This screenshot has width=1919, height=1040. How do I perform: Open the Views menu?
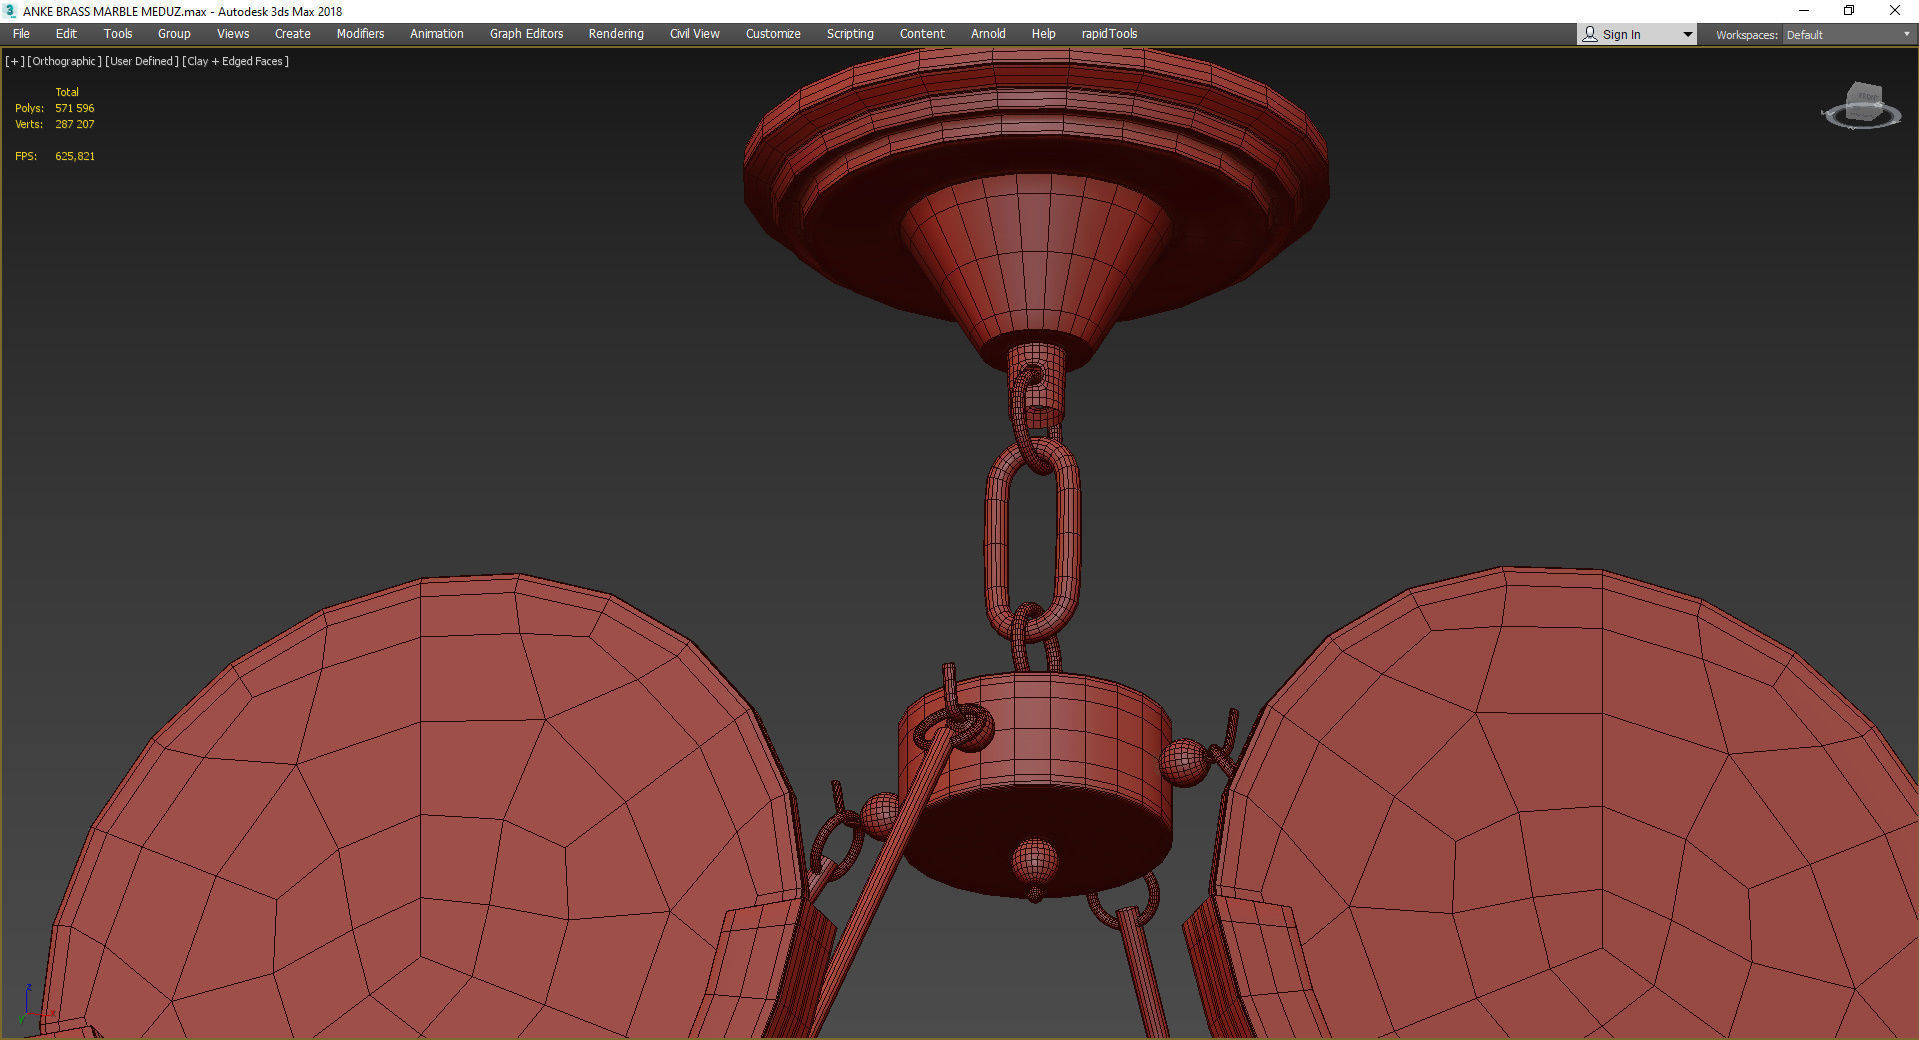pyautogui.click(x=233, y=34)
